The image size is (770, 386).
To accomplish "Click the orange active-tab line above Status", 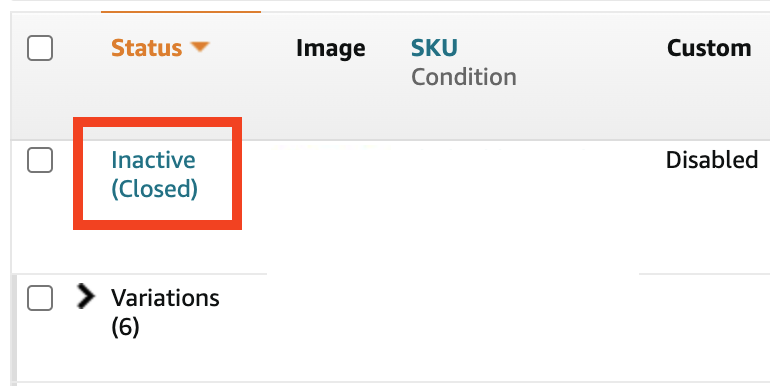I will coord(181,11).
